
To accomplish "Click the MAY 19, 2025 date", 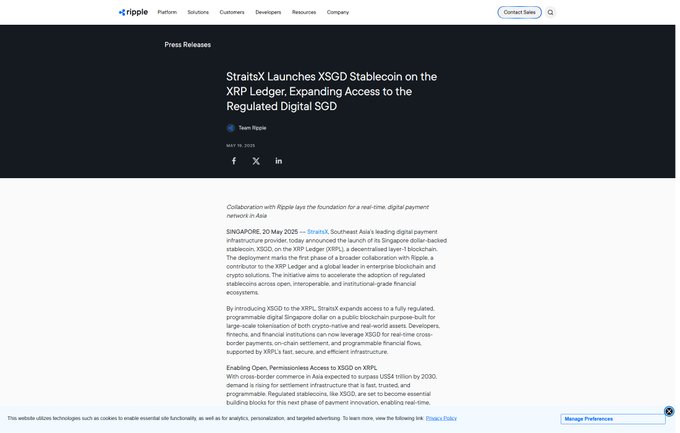I will point(241,146).
